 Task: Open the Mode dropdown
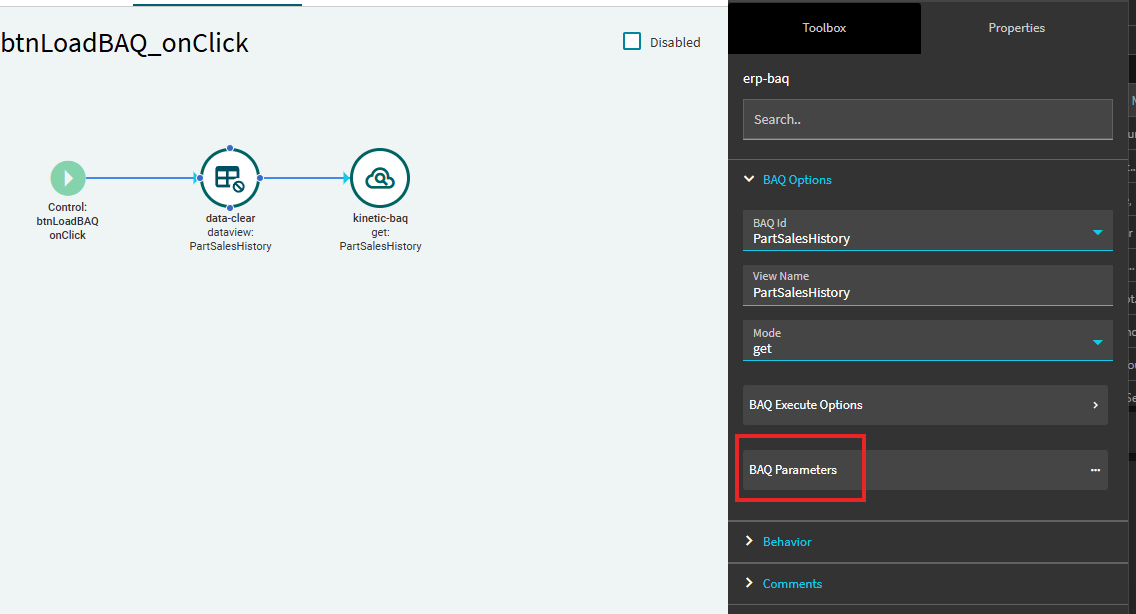(927, 341)
